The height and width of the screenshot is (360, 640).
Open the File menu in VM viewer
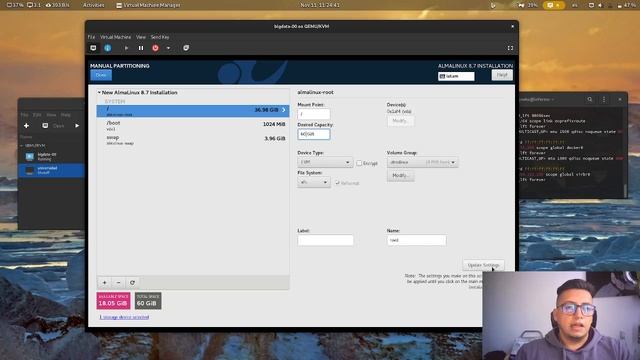[x=91, y=37]
